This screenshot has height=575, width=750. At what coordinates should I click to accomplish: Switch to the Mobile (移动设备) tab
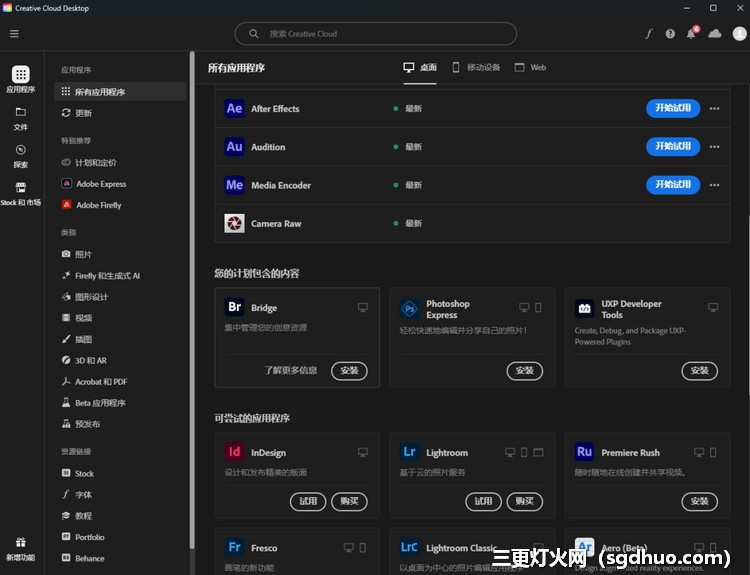point(476,67)
